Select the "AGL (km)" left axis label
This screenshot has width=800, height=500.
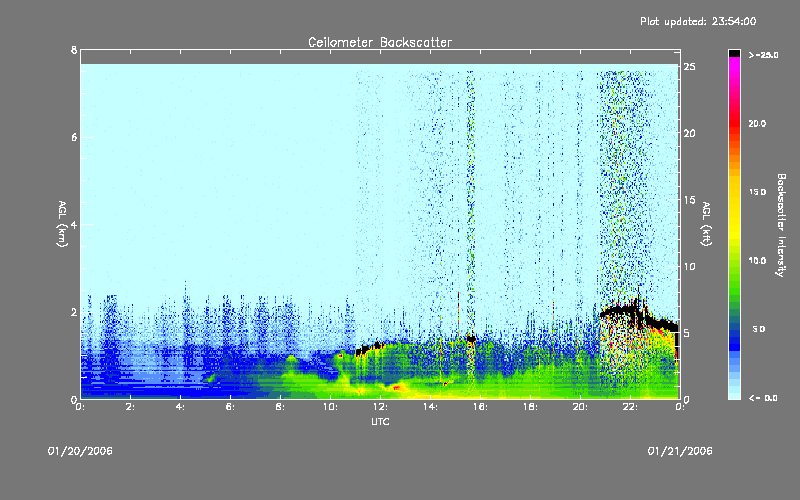[62, 224]
